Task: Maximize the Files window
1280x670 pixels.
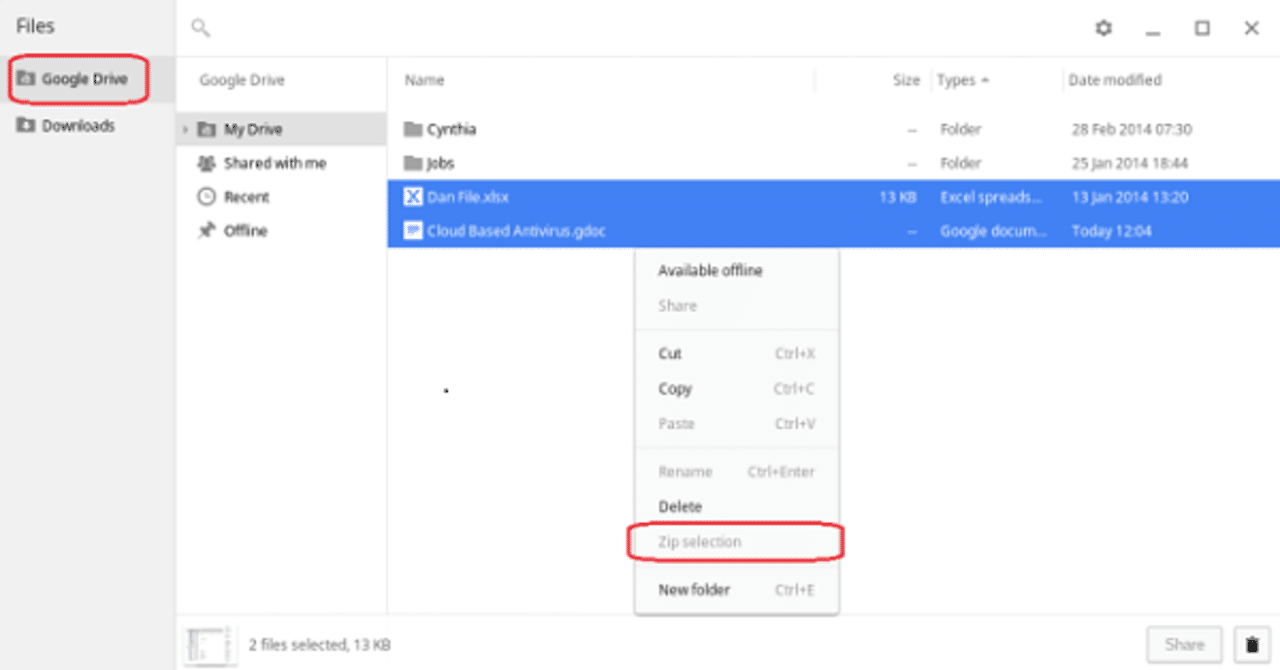Action: tap(1202, 28)
